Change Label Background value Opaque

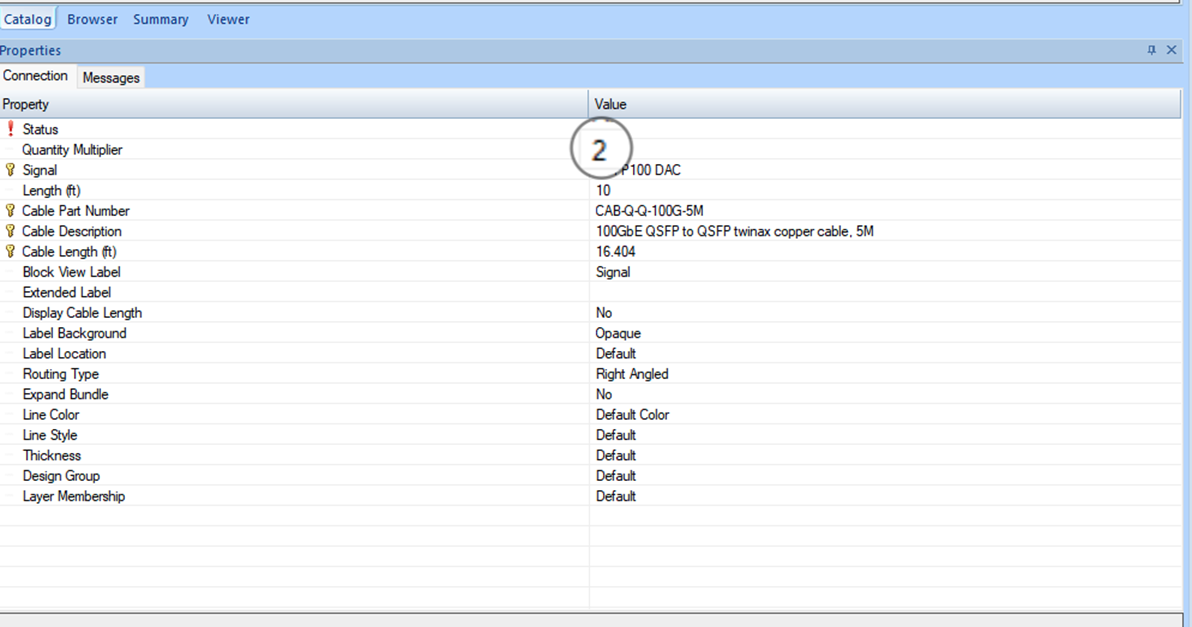point(618,333)
